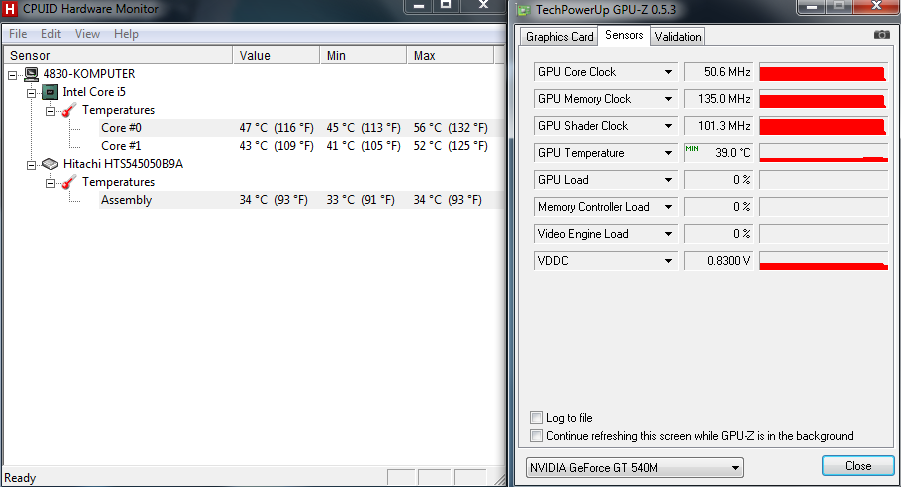901x487 pixels.
Task: Open the View menu
Action: (87, 34)
